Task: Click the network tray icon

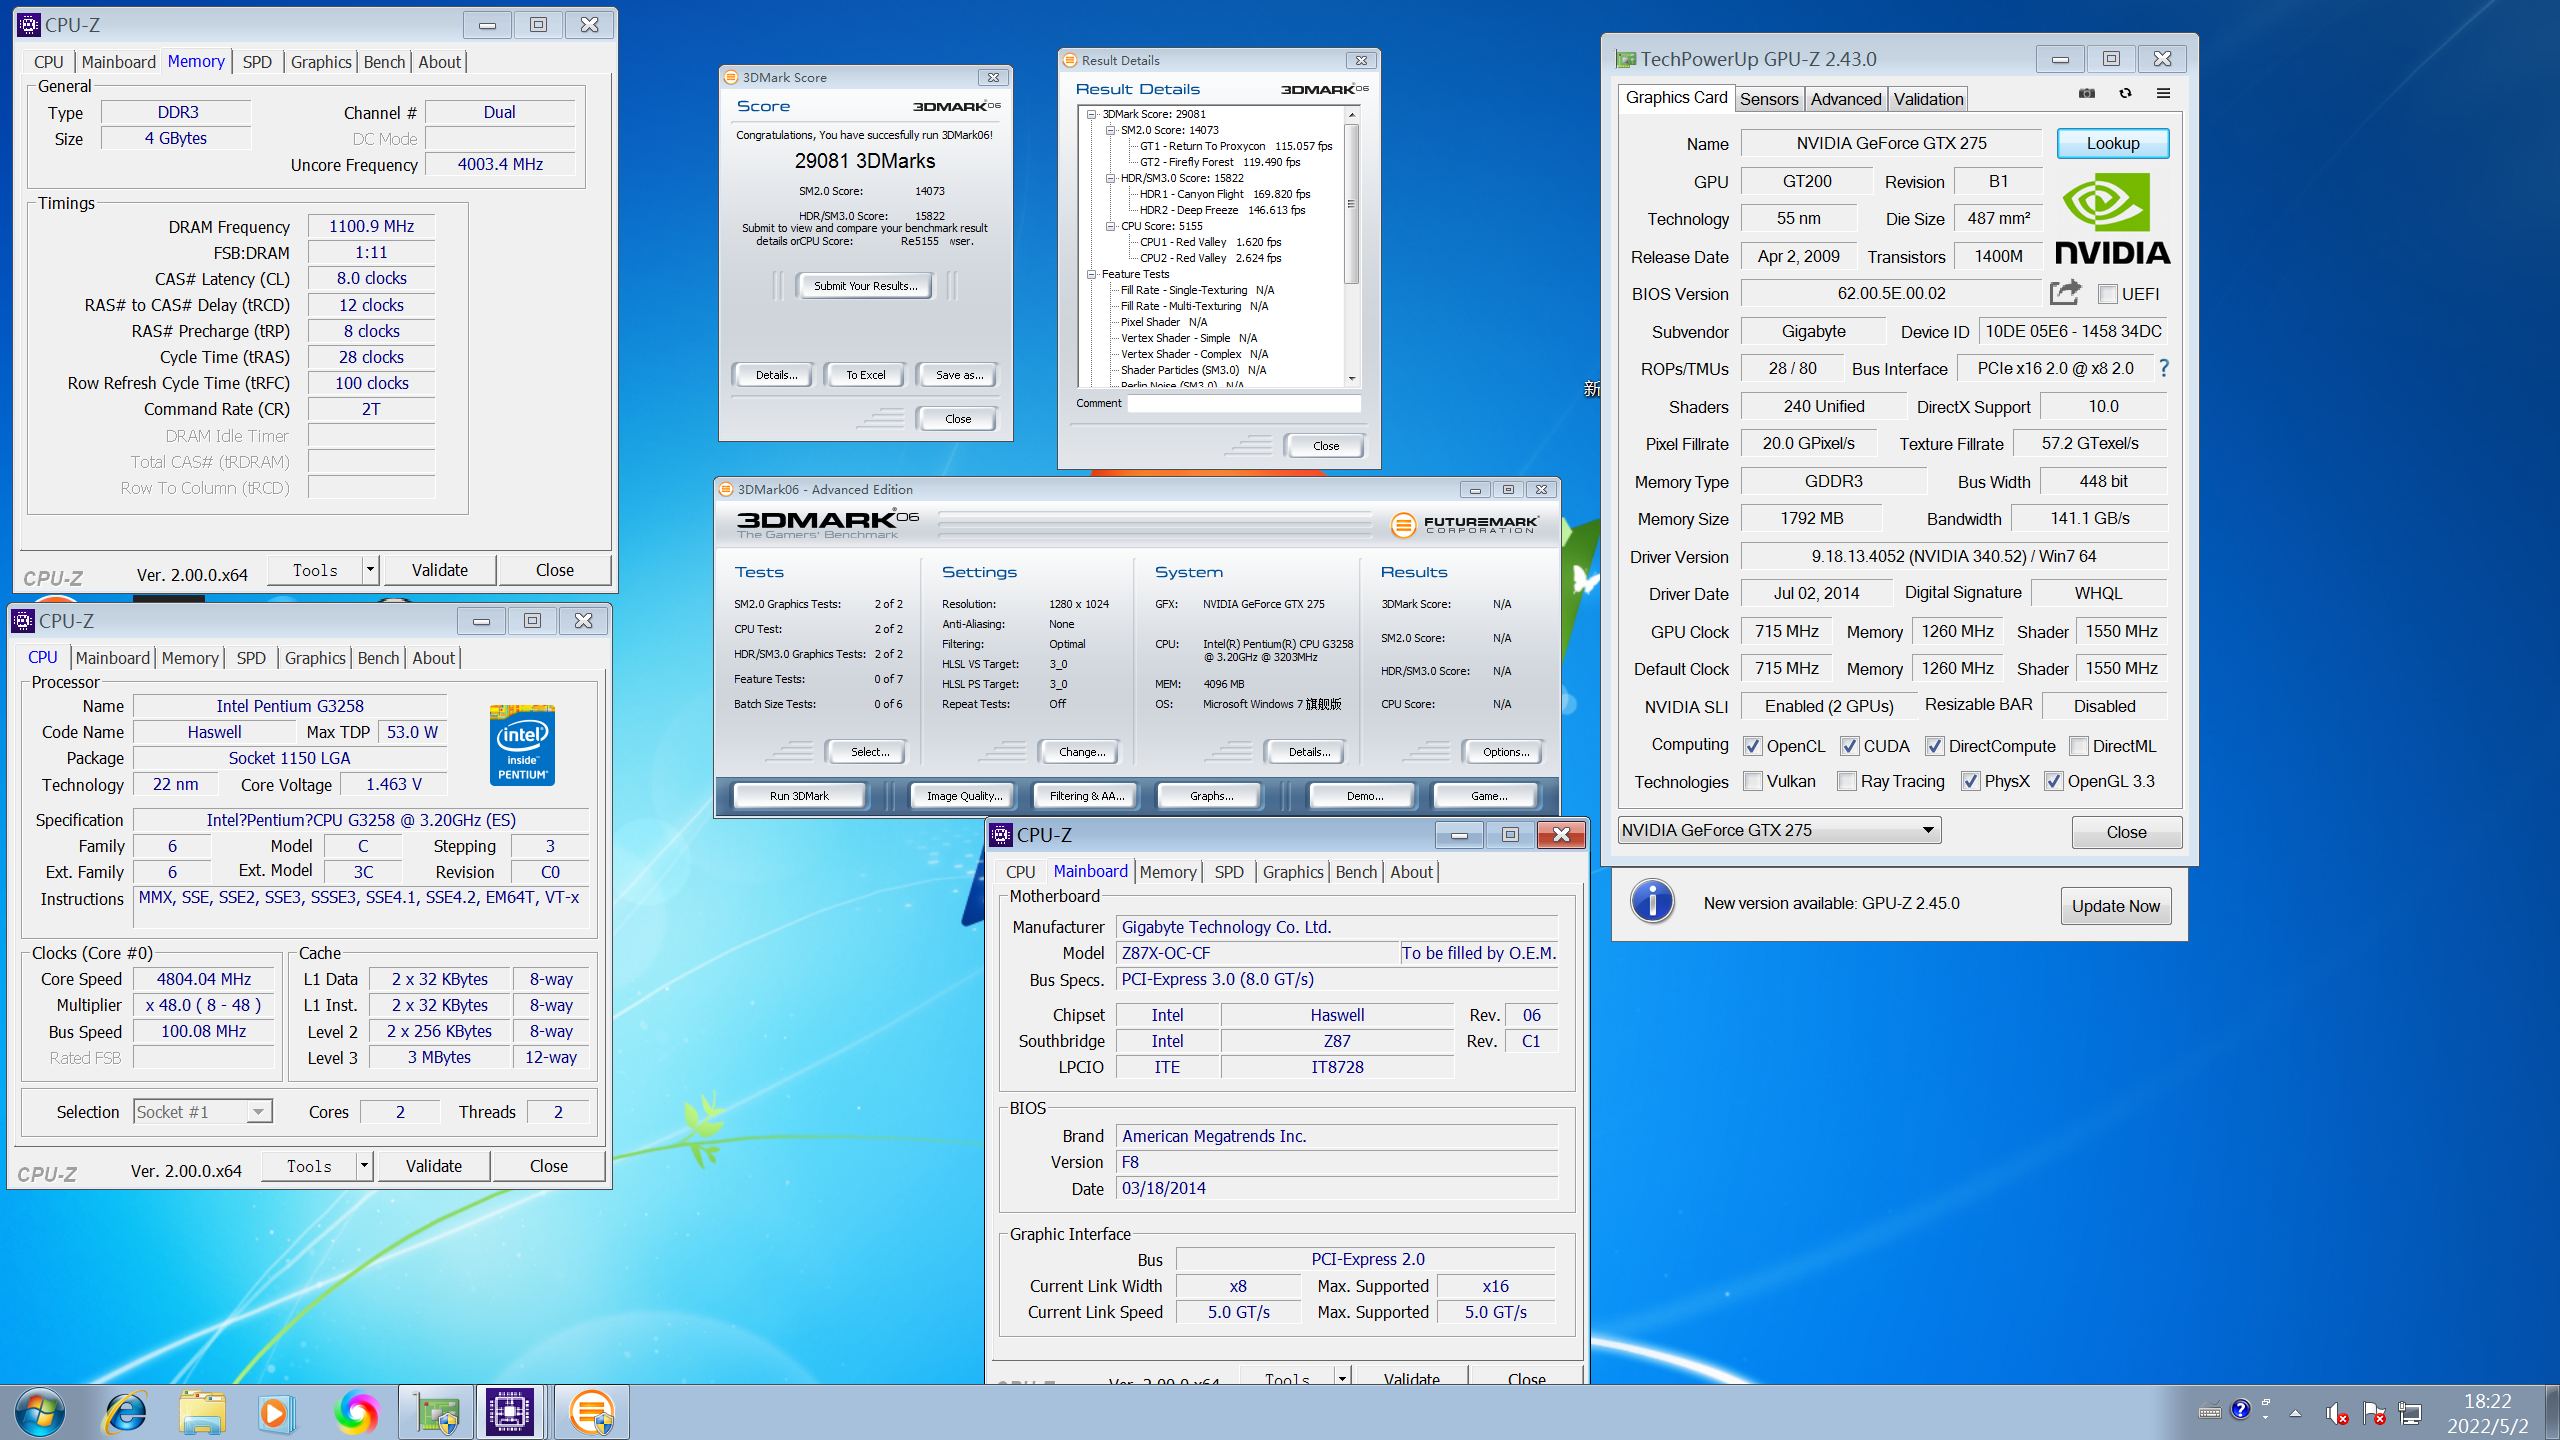Action: pos(2410,1413)
